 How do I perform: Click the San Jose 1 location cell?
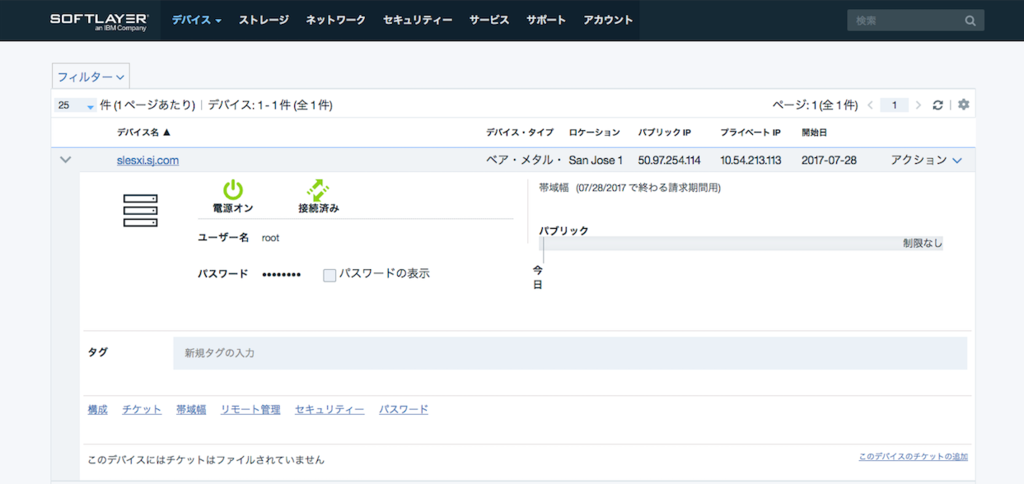[x=596, y=160]
